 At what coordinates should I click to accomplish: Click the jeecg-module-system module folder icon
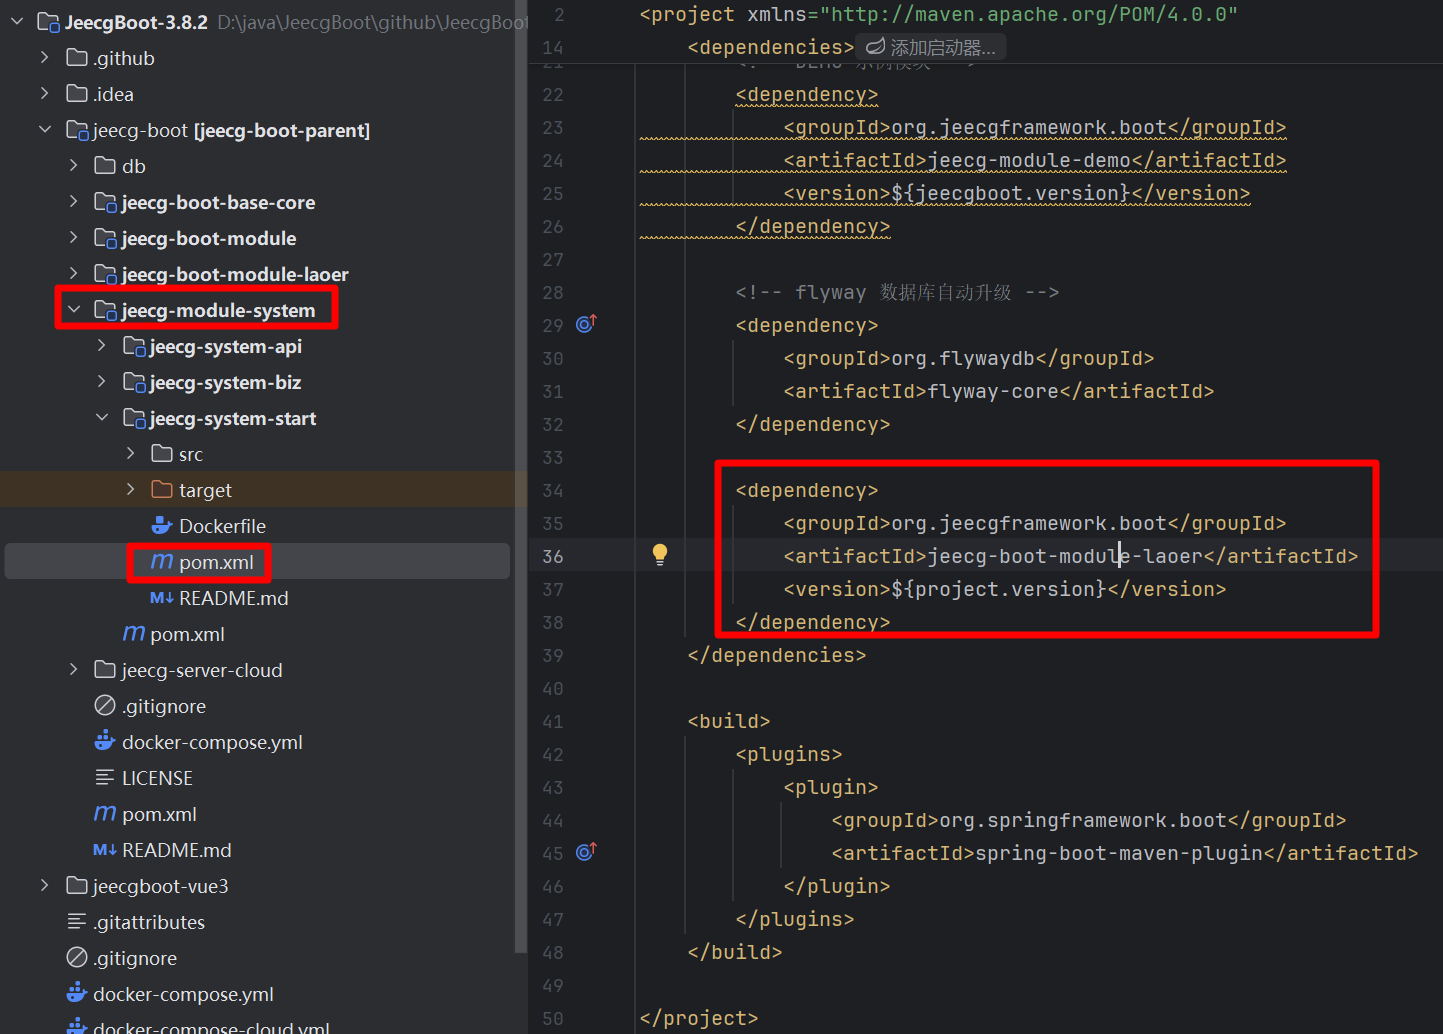coord(105,310)
